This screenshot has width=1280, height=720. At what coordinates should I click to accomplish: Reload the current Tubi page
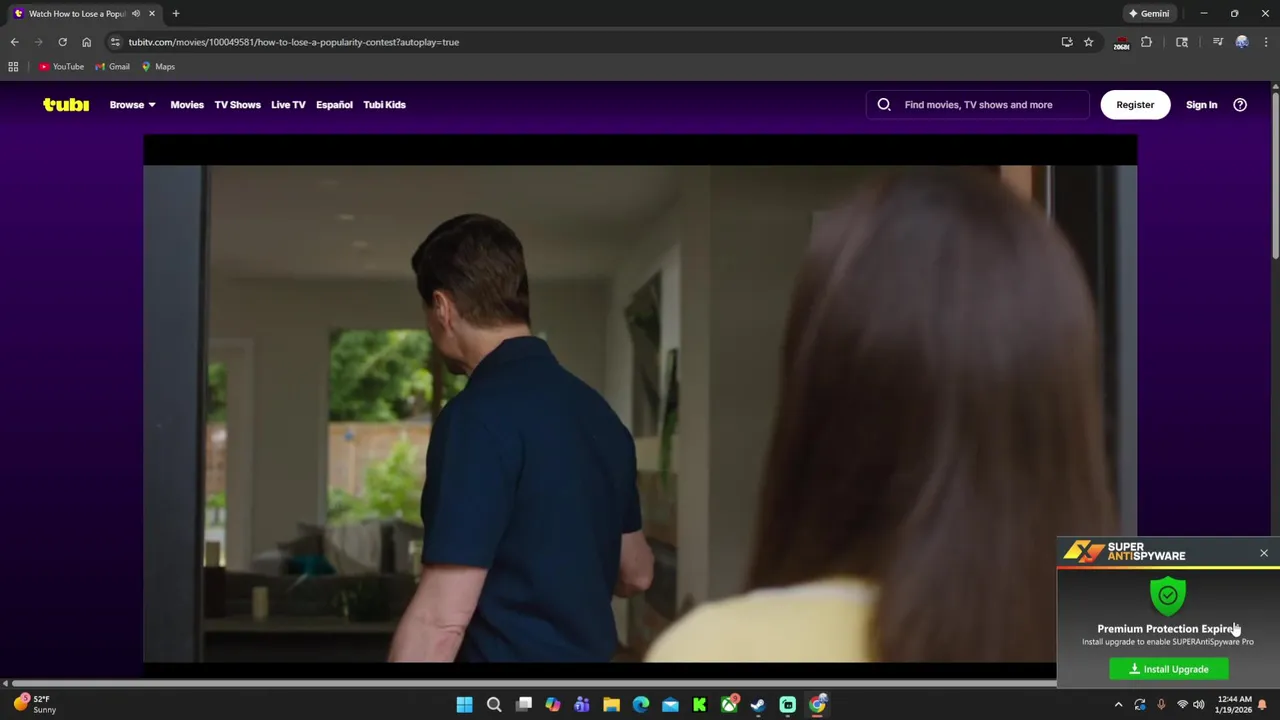pos(62,42)
